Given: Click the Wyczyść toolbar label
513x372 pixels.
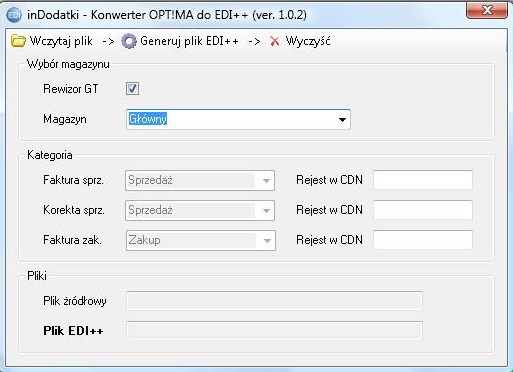Looking at the screenshot, I should [x=308, y=41].
